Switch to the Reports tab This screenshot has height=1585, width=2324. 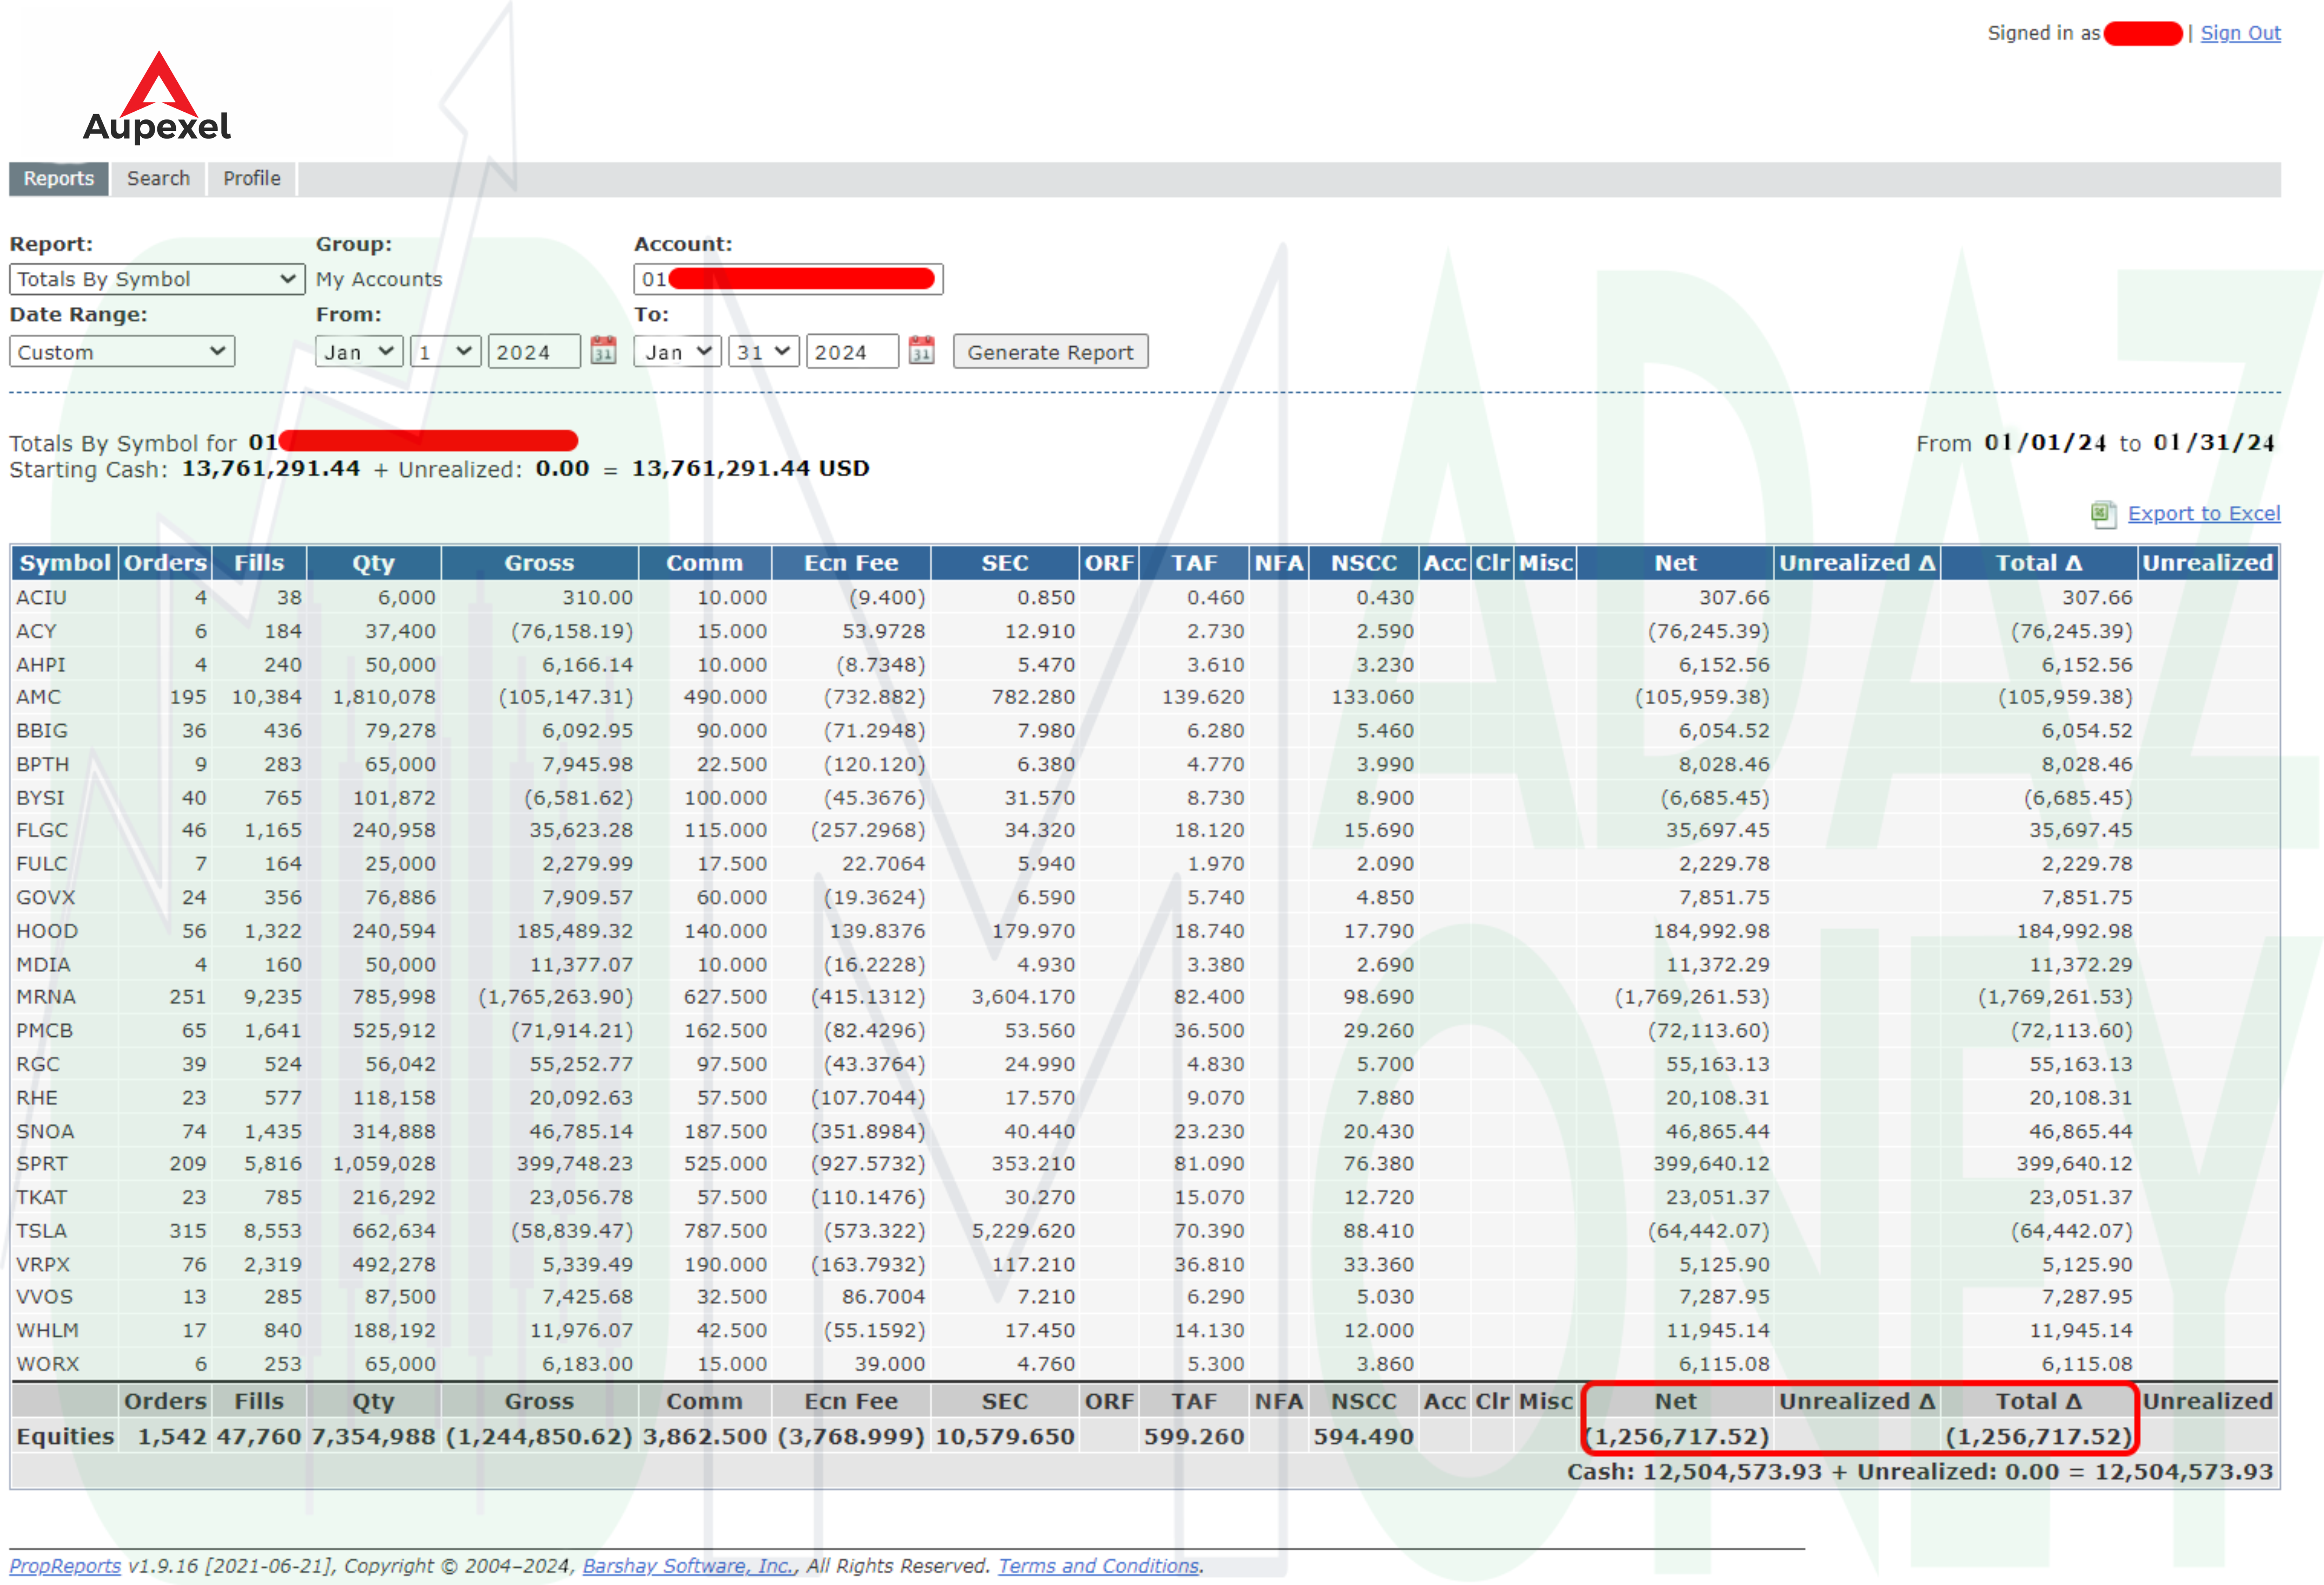tap(59, 179)
